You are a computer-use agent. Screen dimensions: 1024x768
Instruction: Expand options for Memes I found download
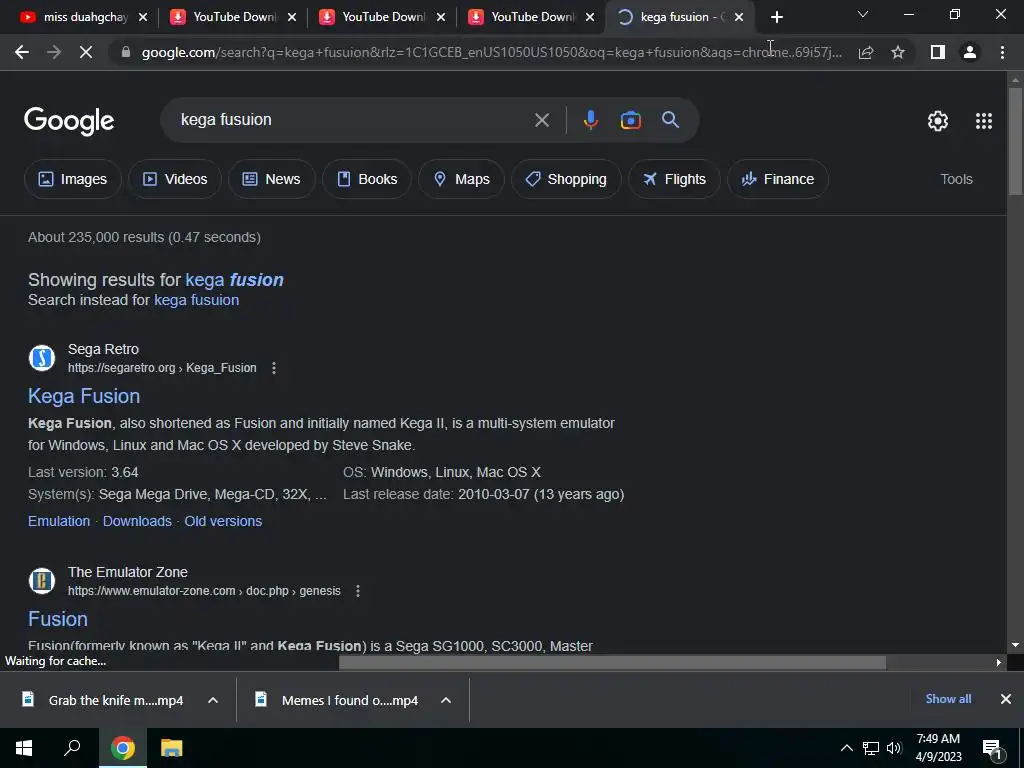tap(446, 700)
